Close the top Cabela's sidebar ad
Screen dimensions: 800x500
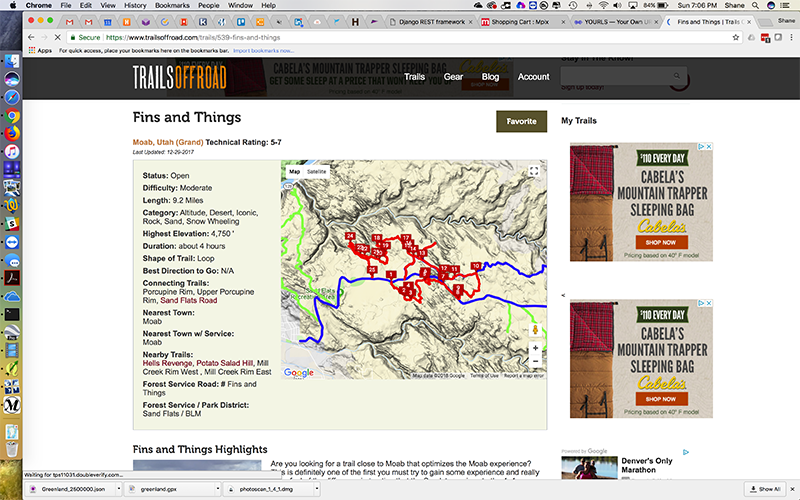point(709,146)
